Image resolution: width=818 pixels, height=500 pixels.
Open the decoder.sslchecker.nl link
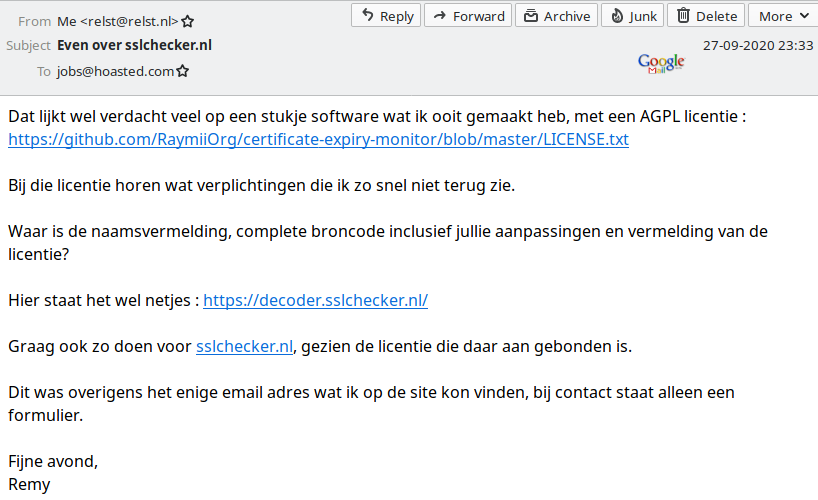point(315,300)
